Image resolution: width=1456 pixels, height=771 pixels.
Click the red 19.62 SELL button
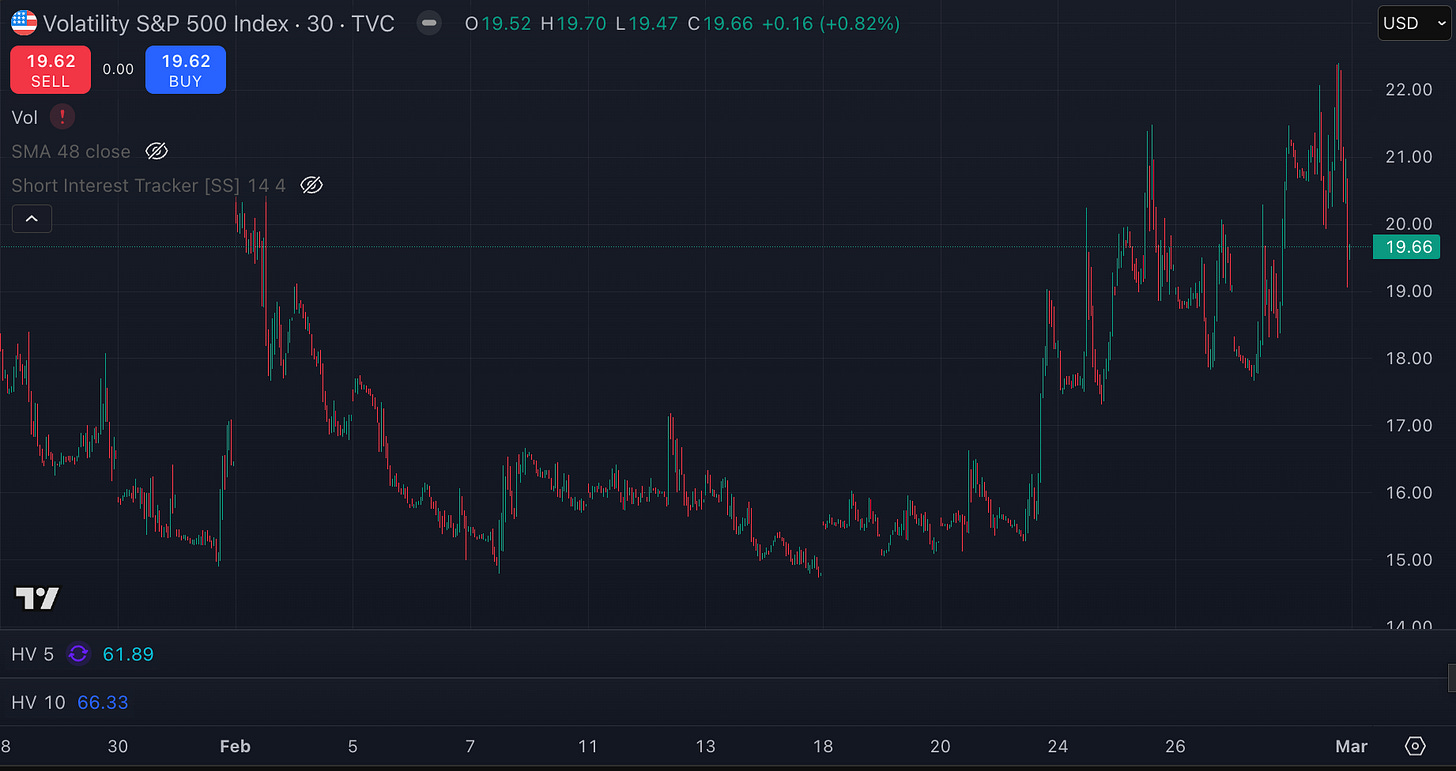(x=50, y=70)
